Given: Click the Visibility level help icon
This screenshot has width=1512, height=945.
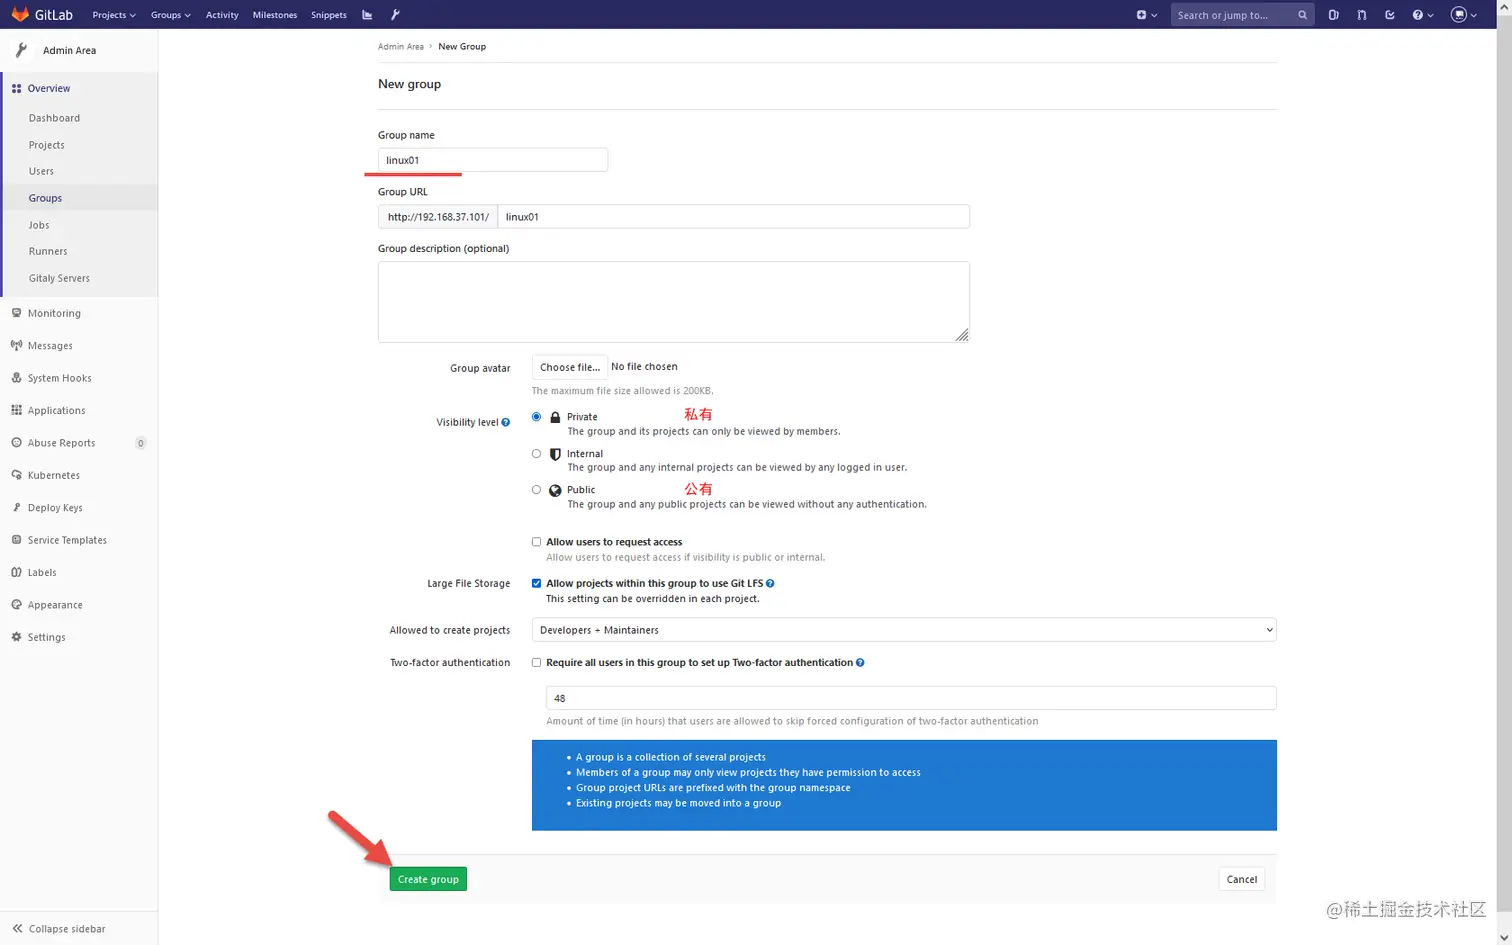Looking at the screenshot, I should coord(506,422).
